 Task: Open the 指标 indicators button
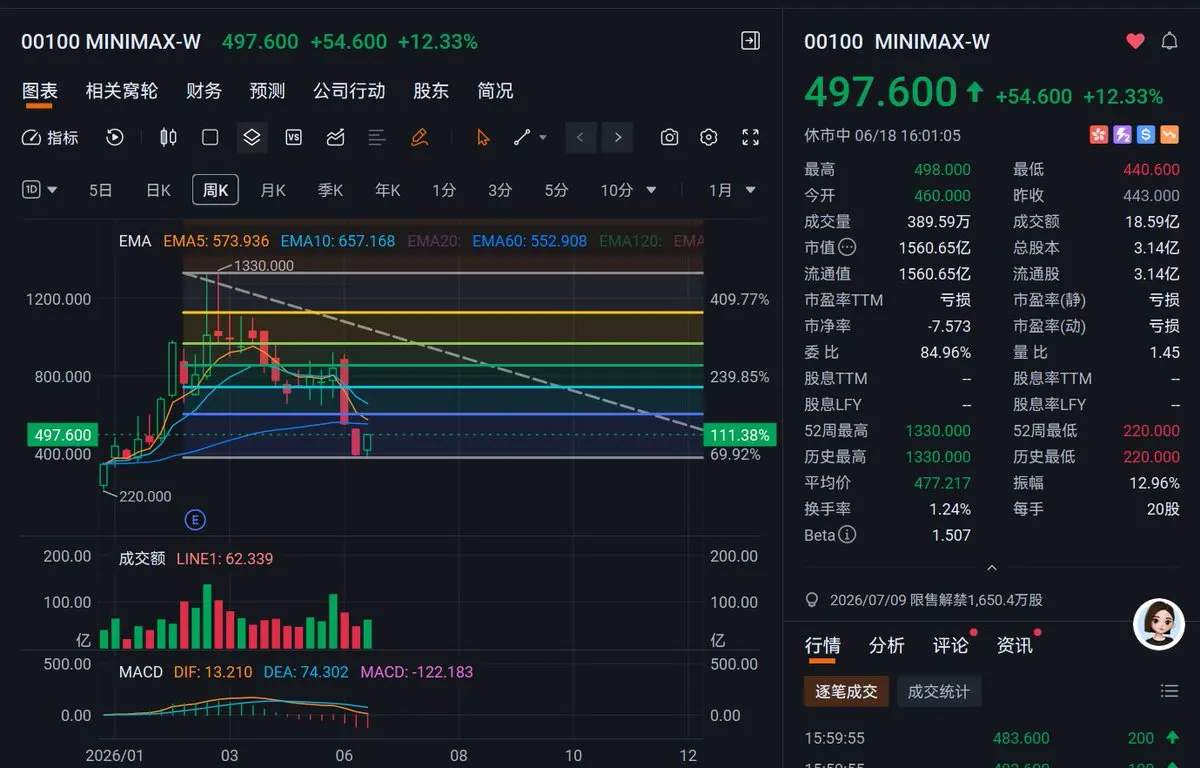[50, 138]
